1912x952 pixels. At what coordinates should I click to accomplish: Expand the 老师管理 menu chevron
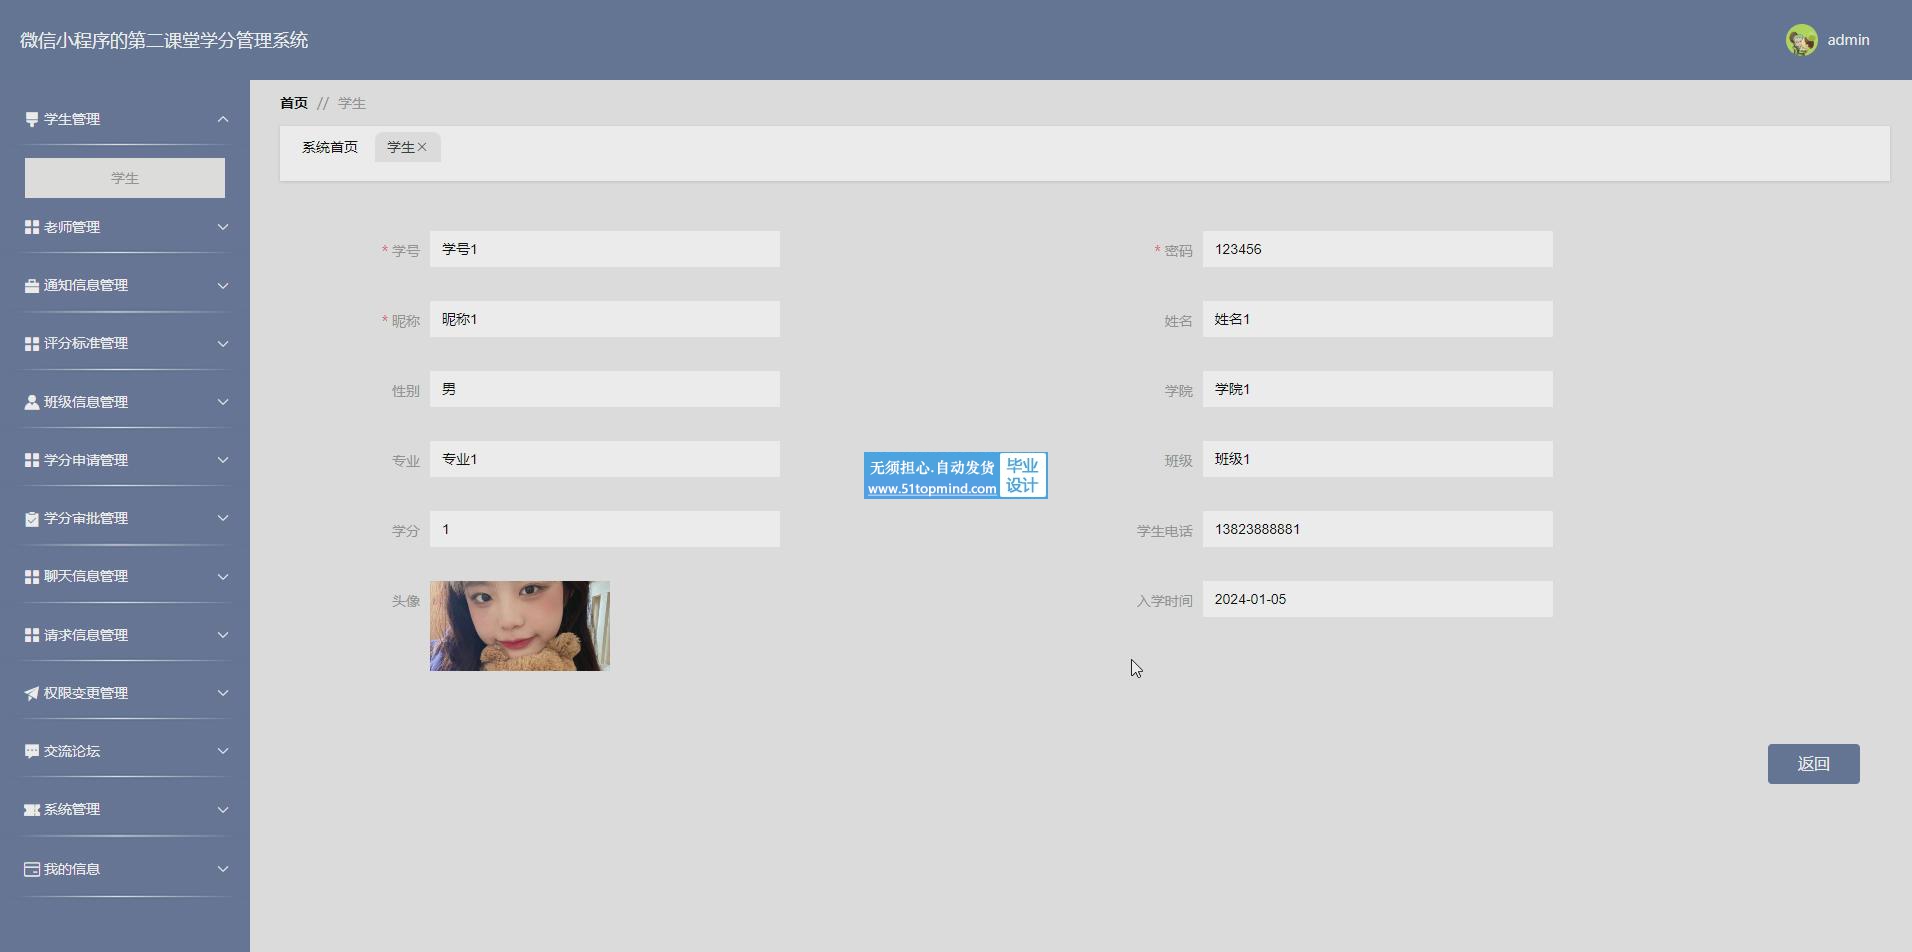click(x=223, y=227)
